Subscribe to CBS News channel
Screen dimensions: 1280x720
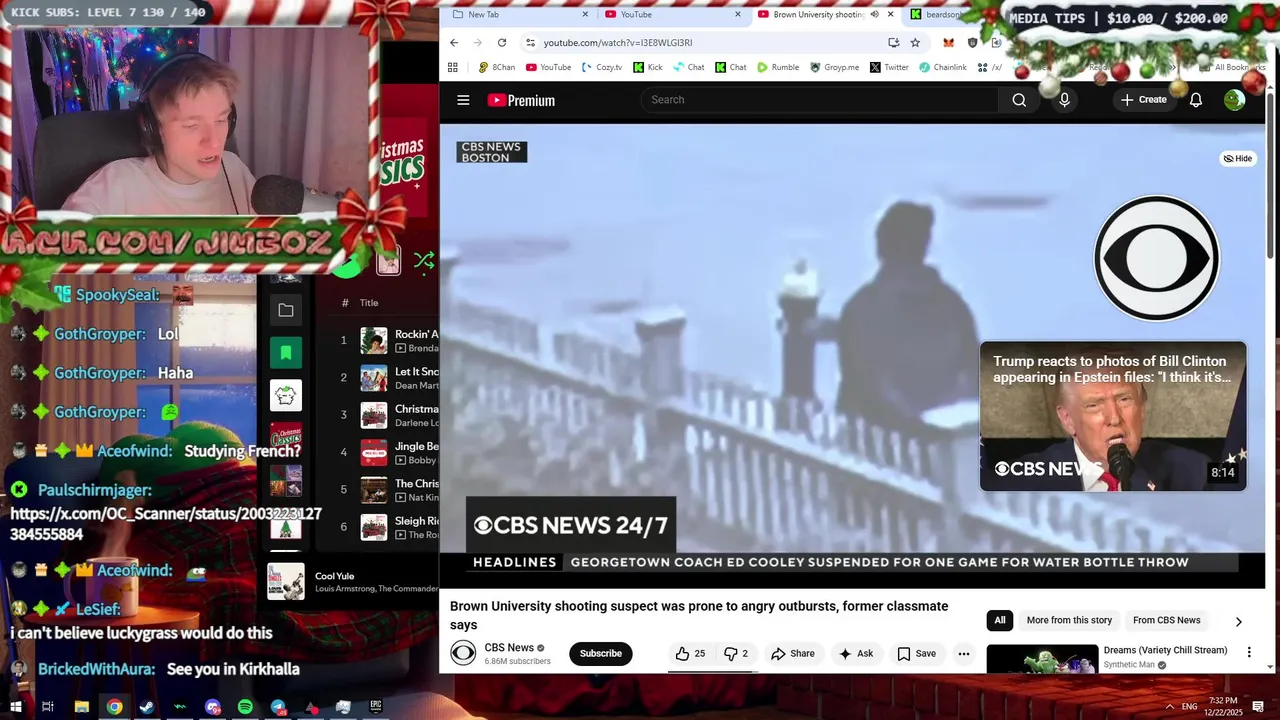tap(601, 654)
